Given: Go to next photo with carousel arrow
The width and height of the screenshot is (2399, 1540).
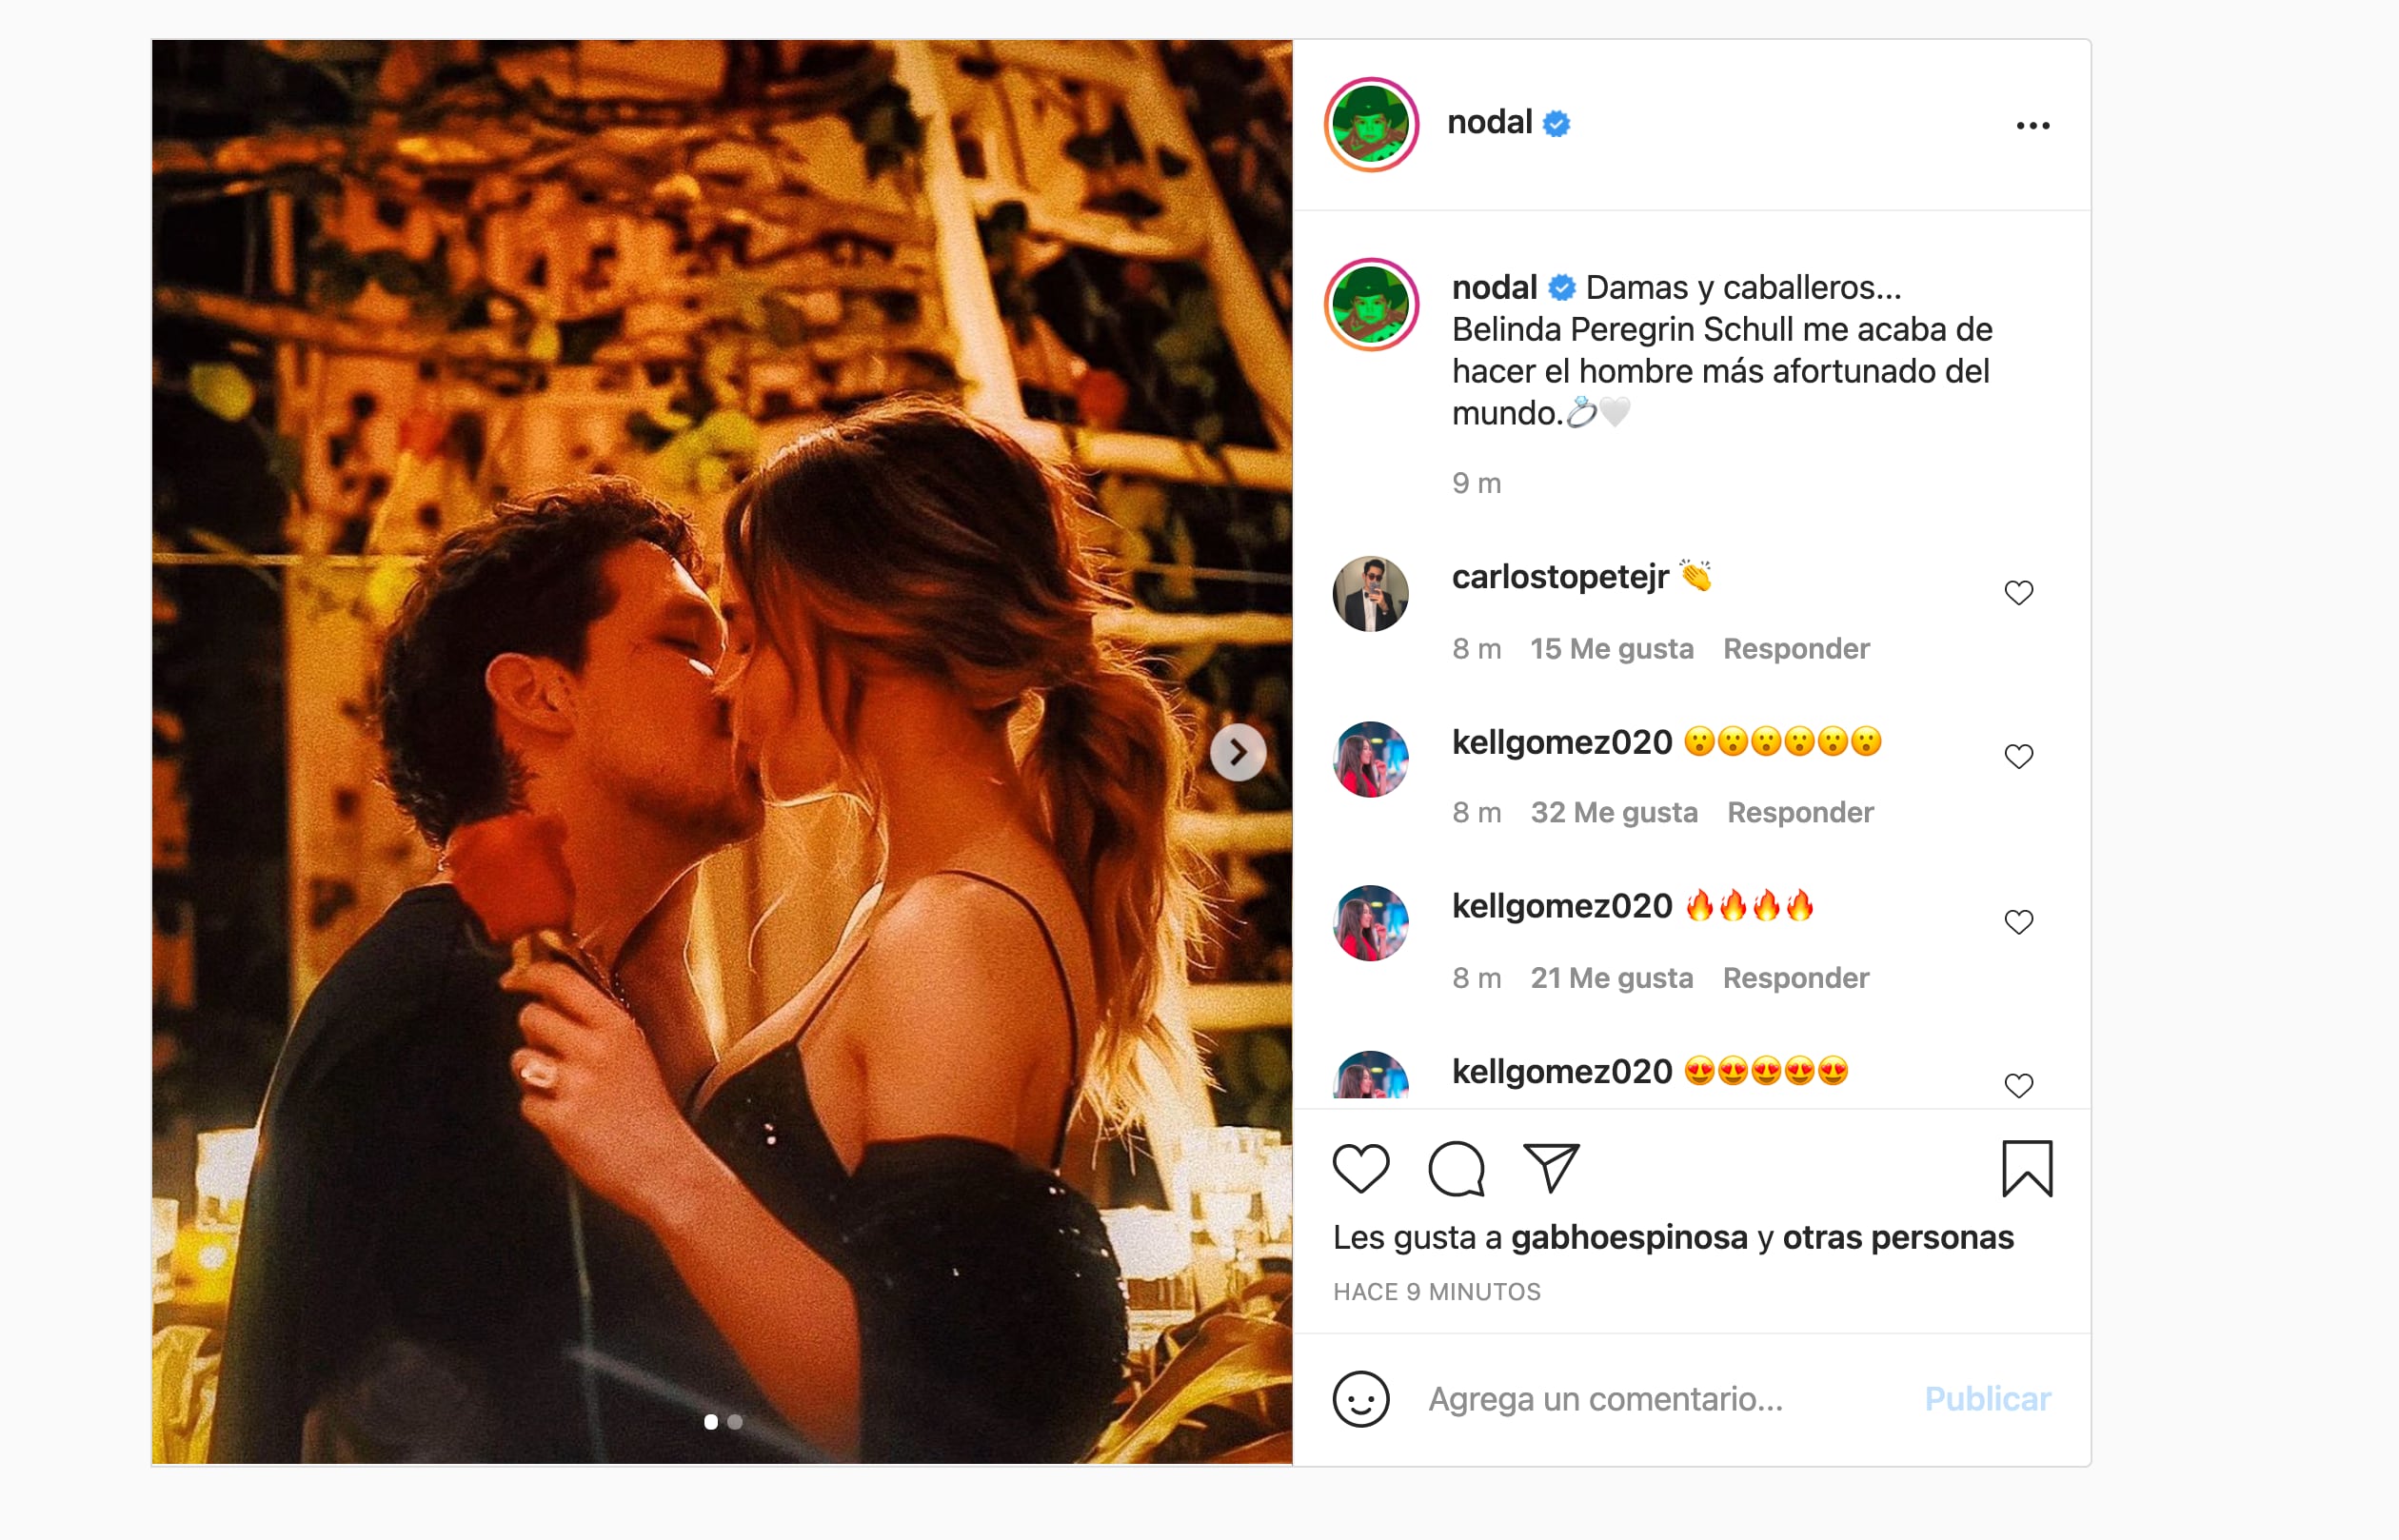Looking at the screenshot, I should (x=1238, y=752).
